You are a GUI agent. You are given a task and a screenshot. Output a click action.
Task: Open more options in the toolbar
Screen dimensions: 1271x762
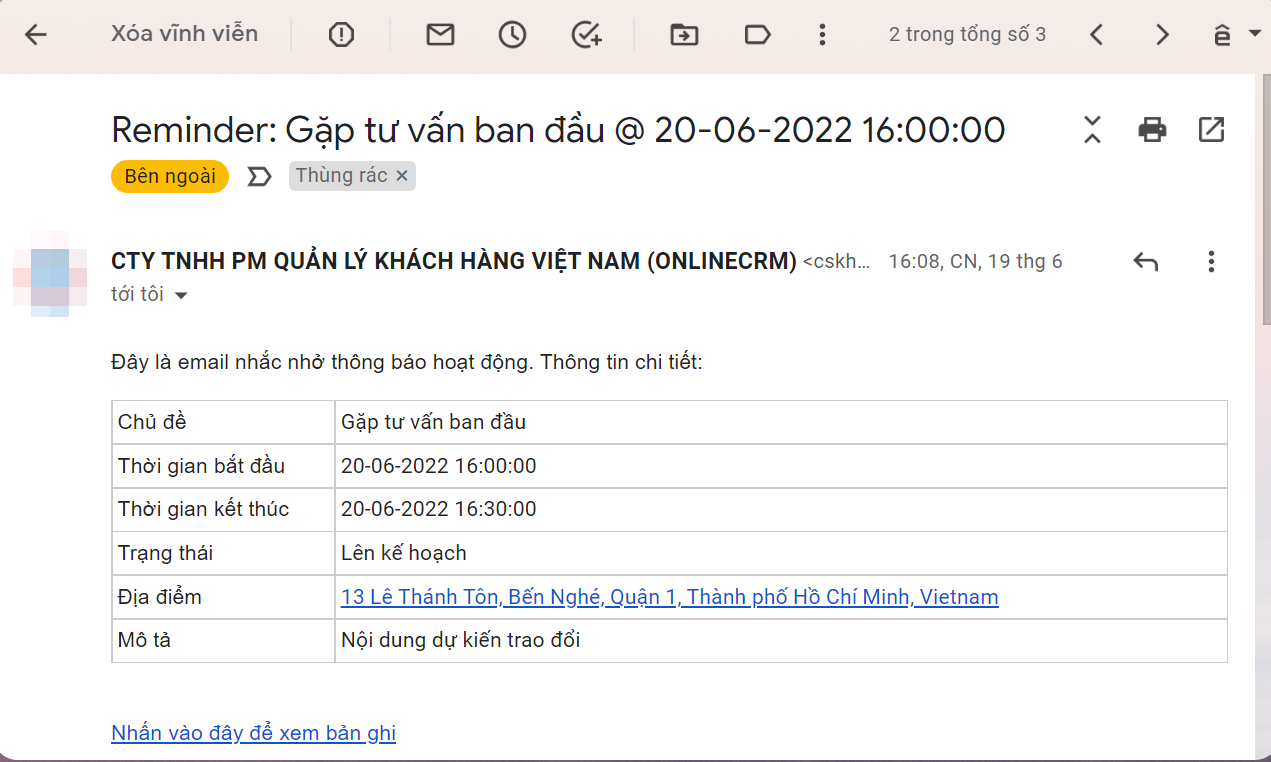point(822,34)
